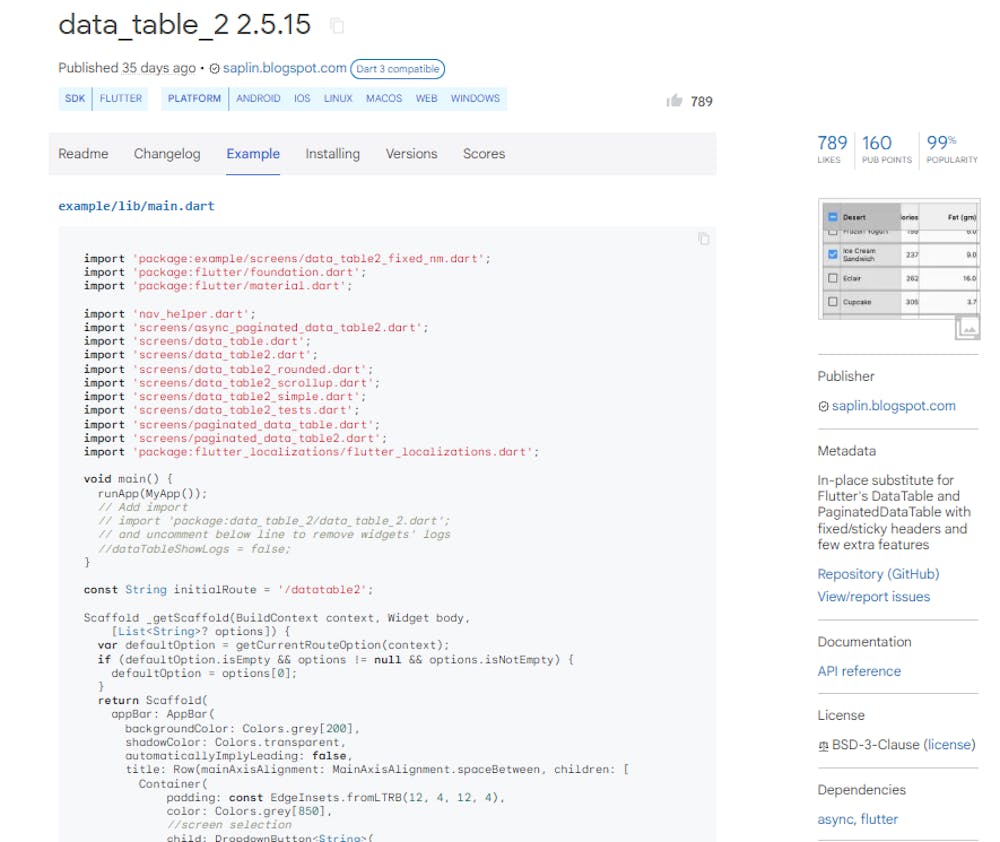Image resolution: width=1000 pixels, height=842 pixels.
Task: Click the Dependencies heading
Action: (862, 790)
